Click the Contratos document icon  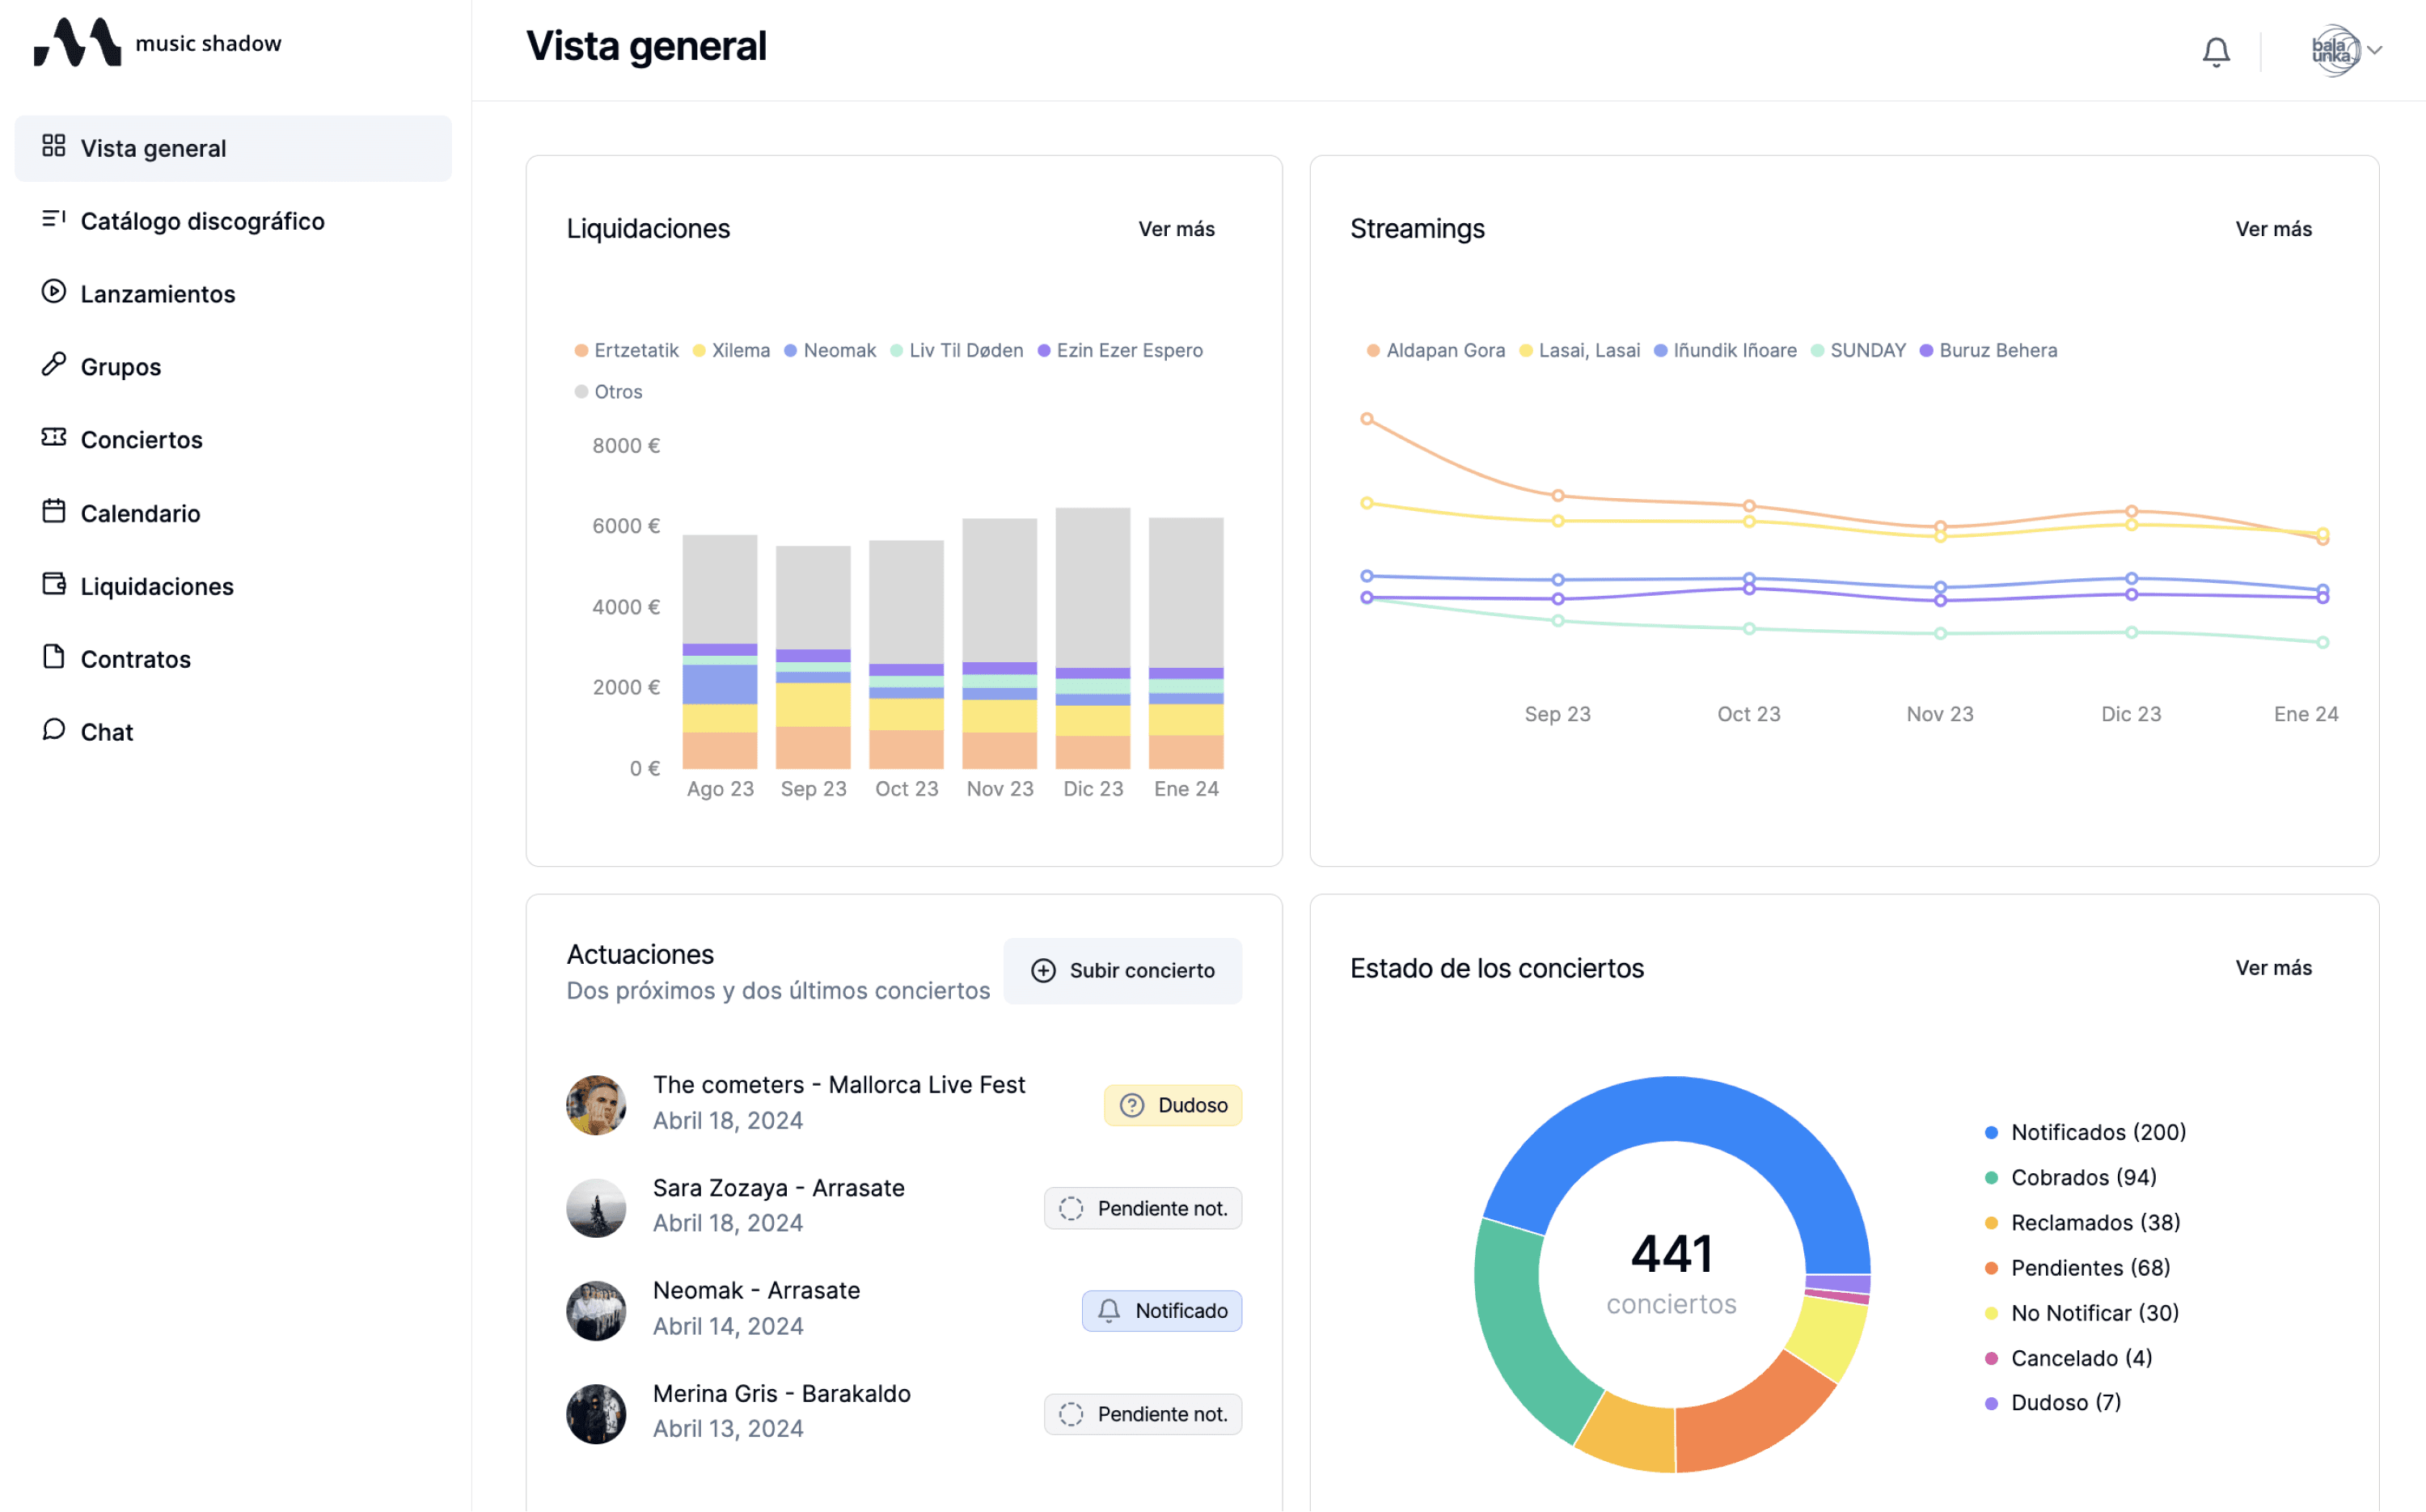(54, 657)
